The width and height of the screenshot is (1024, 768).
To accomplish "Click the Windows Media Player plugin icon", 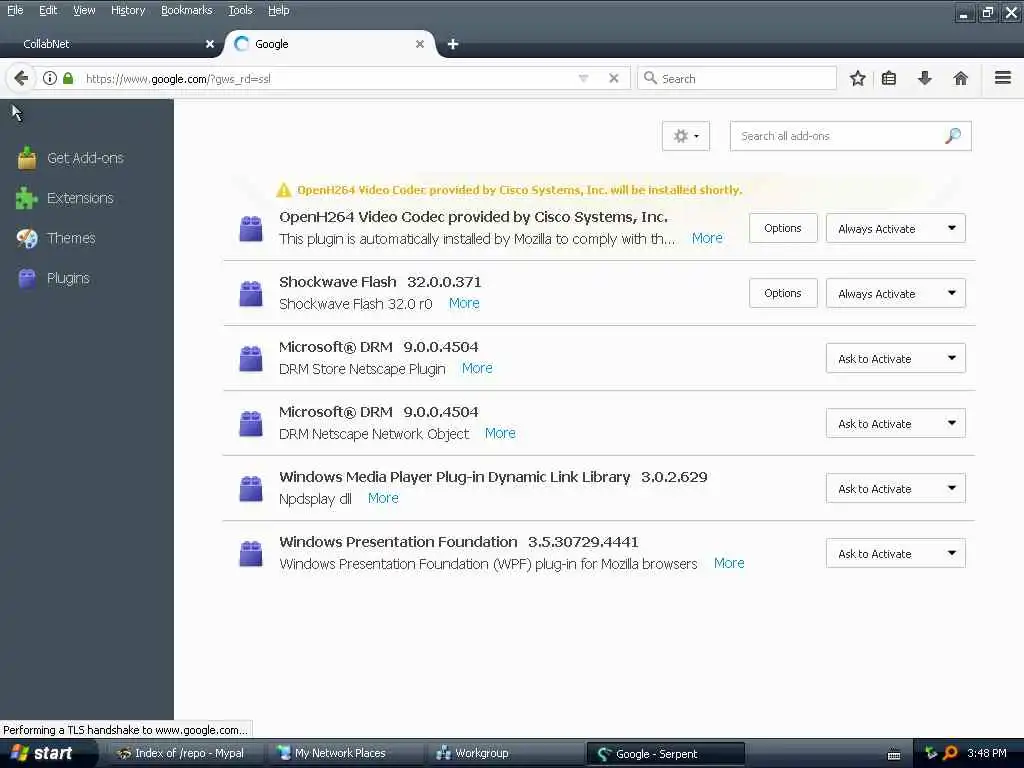I will (251, 488).
